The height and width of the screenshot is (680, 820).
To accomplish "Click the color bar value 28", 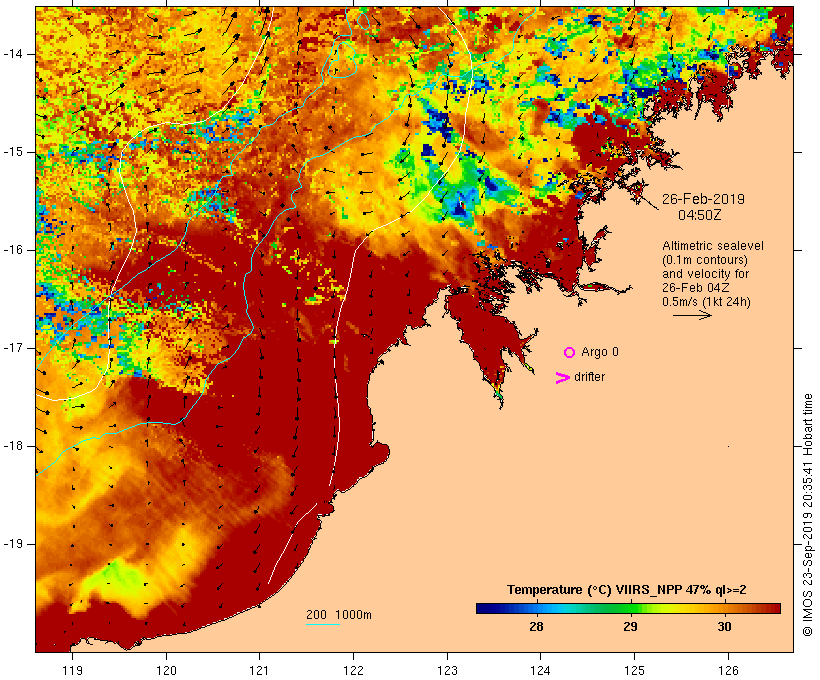I will [x=536, y=627].
